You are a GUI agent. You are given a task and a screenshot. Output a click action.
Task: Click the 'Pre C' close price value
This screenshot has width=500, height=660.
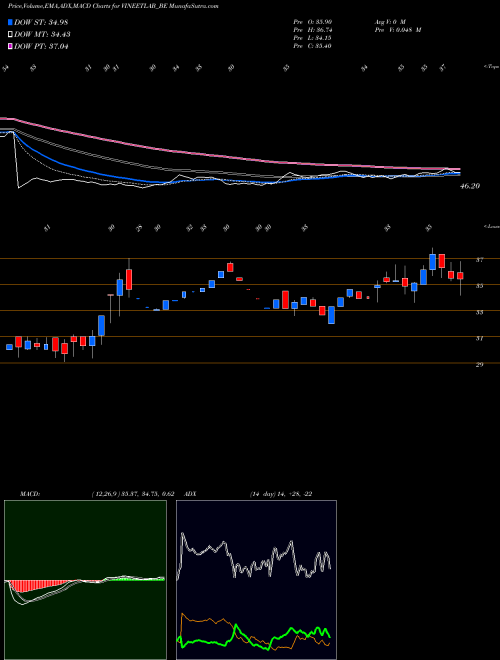313,46
